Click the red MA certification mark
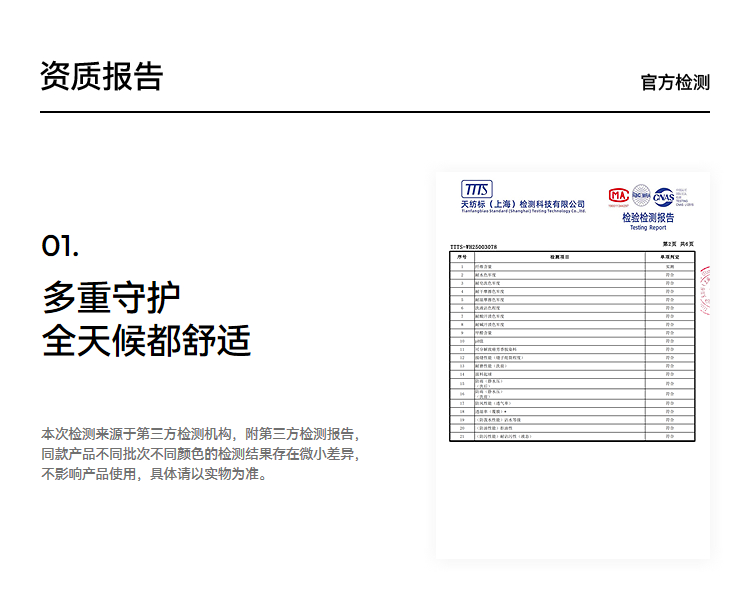Viewport: 750px width, 594px height. (618, 196)
